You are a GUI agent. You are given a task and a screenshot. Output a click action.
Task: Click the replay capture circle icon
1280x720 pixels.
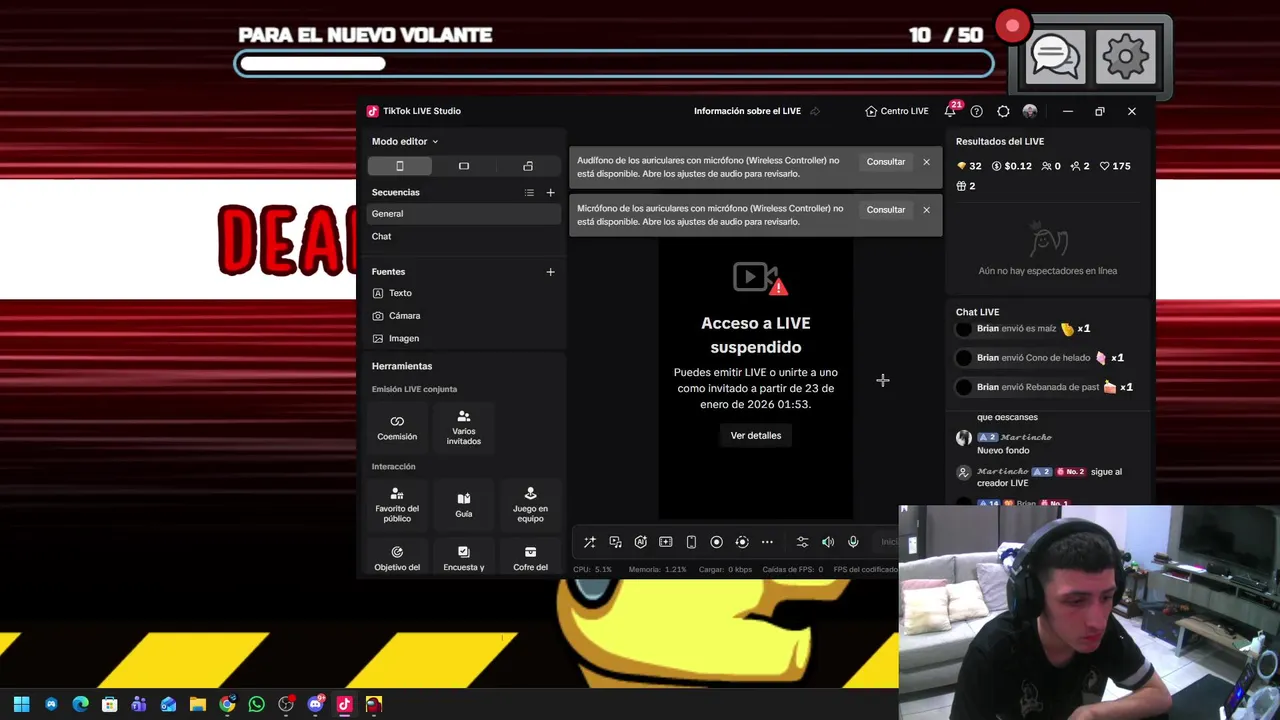(742, 542)
